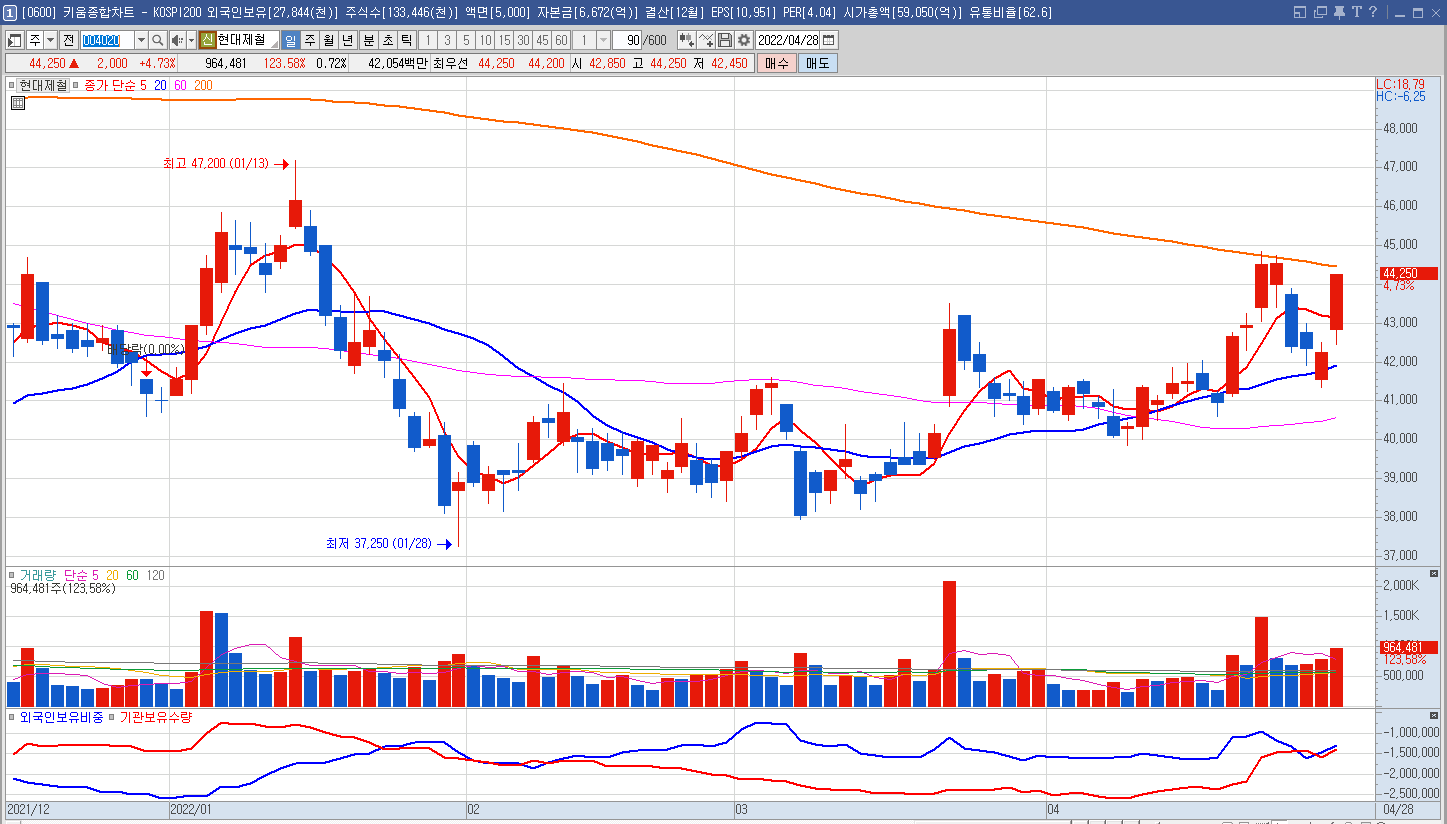
Task: Expand the stock code history dropdown
Action: [140, 40]
